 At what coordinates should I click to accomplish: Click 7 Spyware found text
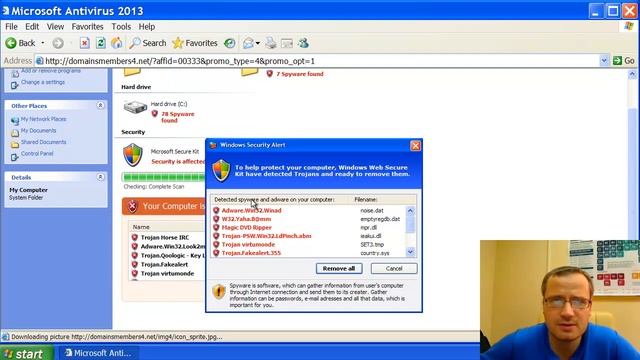(300, 74)
